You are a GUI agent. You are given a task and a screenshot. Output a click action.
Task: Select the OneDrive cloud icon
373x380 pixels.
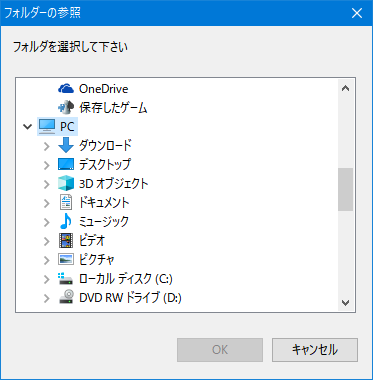(x=66, y=89)
